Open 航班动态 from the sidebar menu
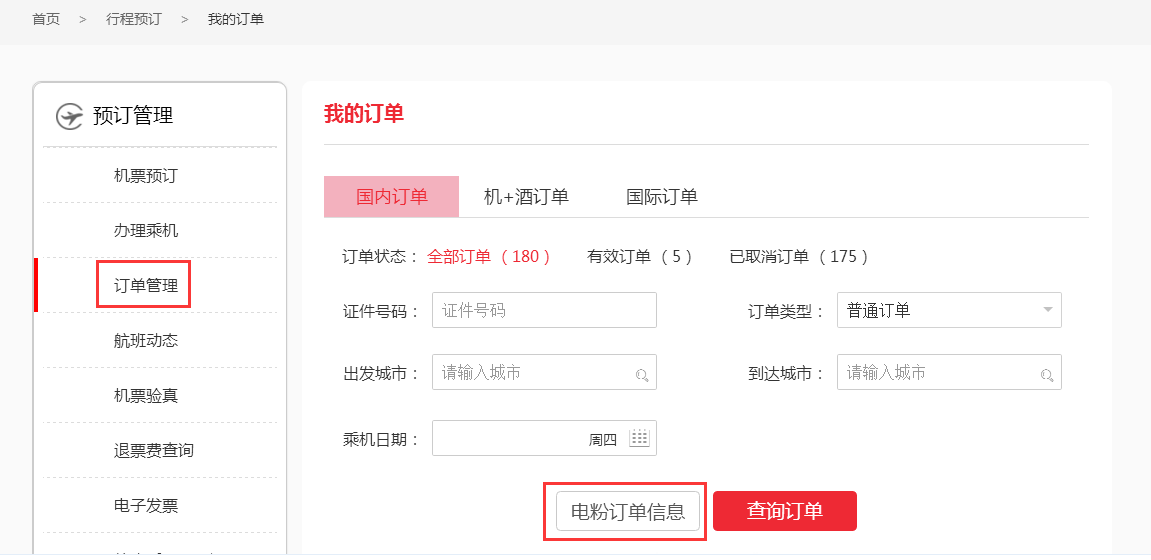The width and height of the screenshot is (1151, 560). click(x=146, y=341)
